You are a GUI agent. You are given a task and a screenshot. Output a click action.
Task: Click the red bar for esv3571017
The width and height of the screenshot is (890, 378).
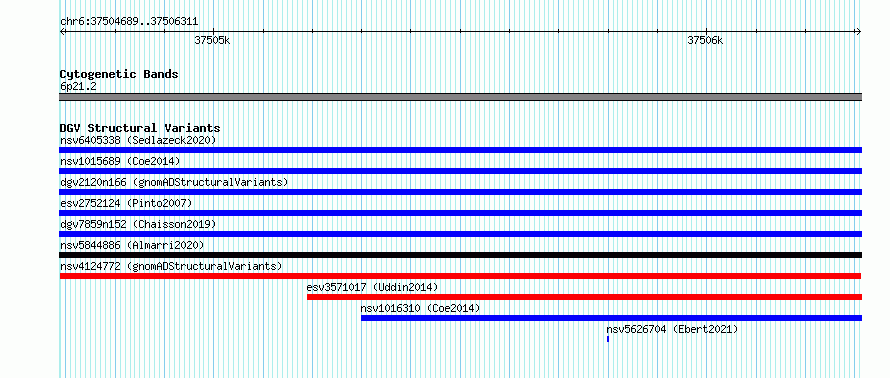pyautogui.click(x=585, y=297)
